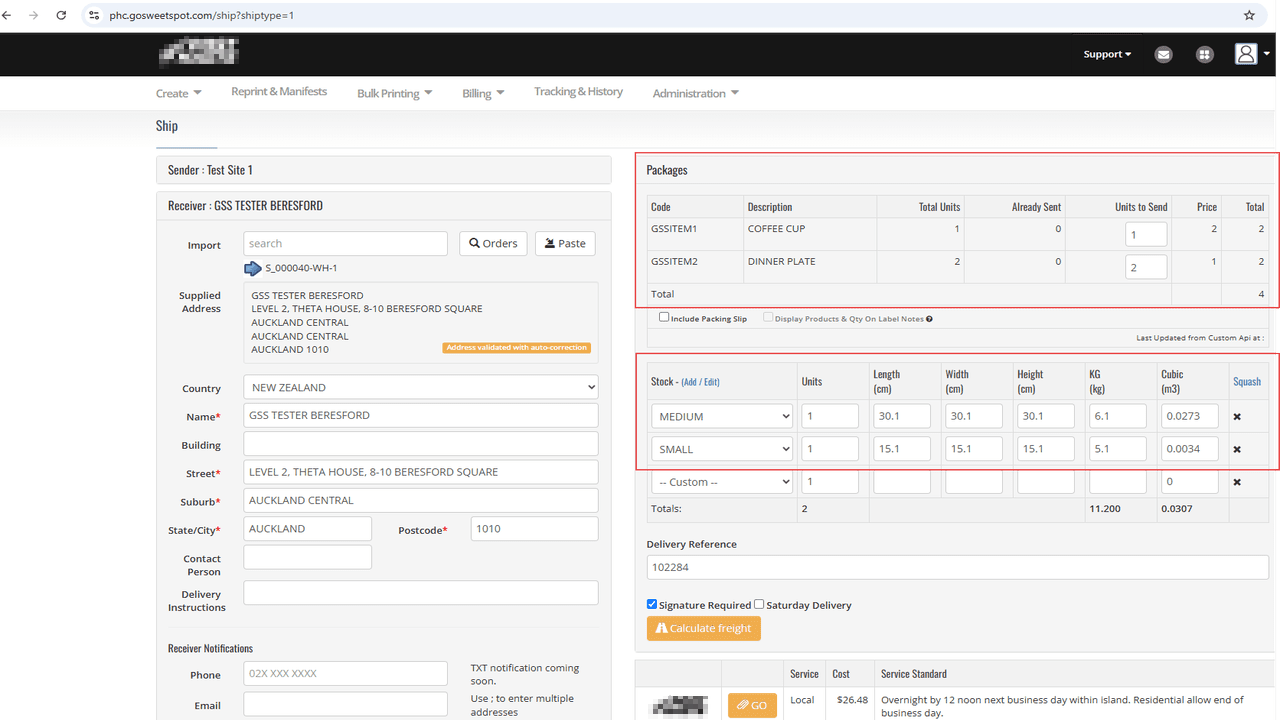Click the Import search field
Screen dimensions: 1280x720
pos(346,243)
